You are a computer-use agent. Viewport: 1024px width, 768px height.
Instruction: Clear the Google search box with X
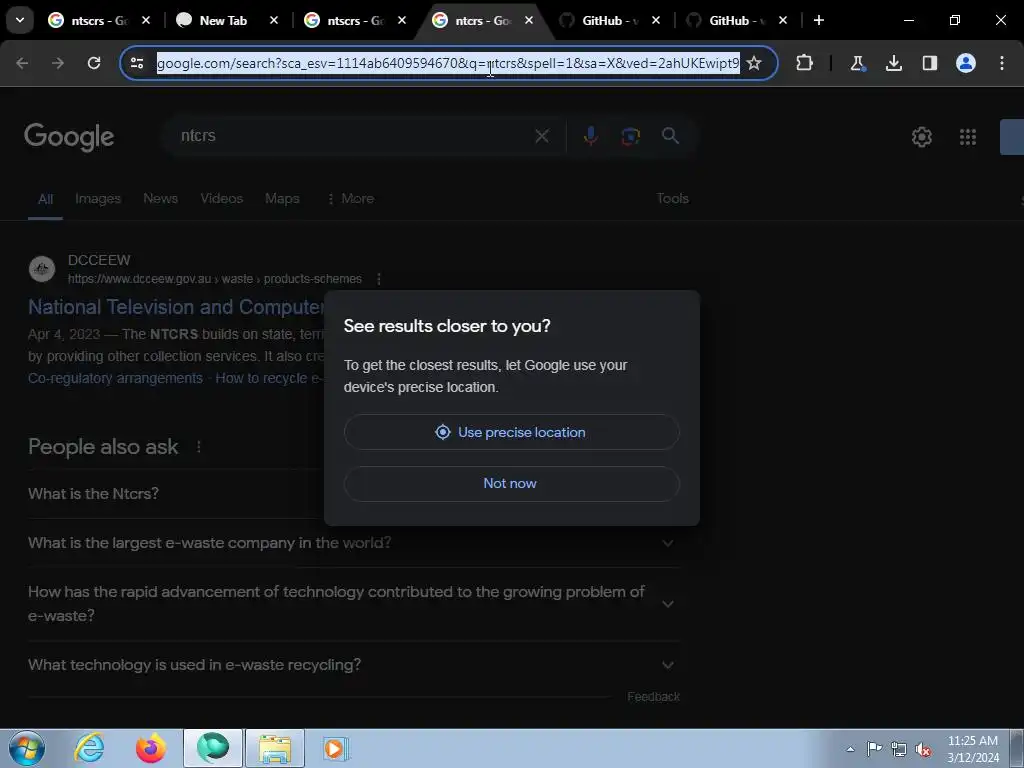[542, 136]
